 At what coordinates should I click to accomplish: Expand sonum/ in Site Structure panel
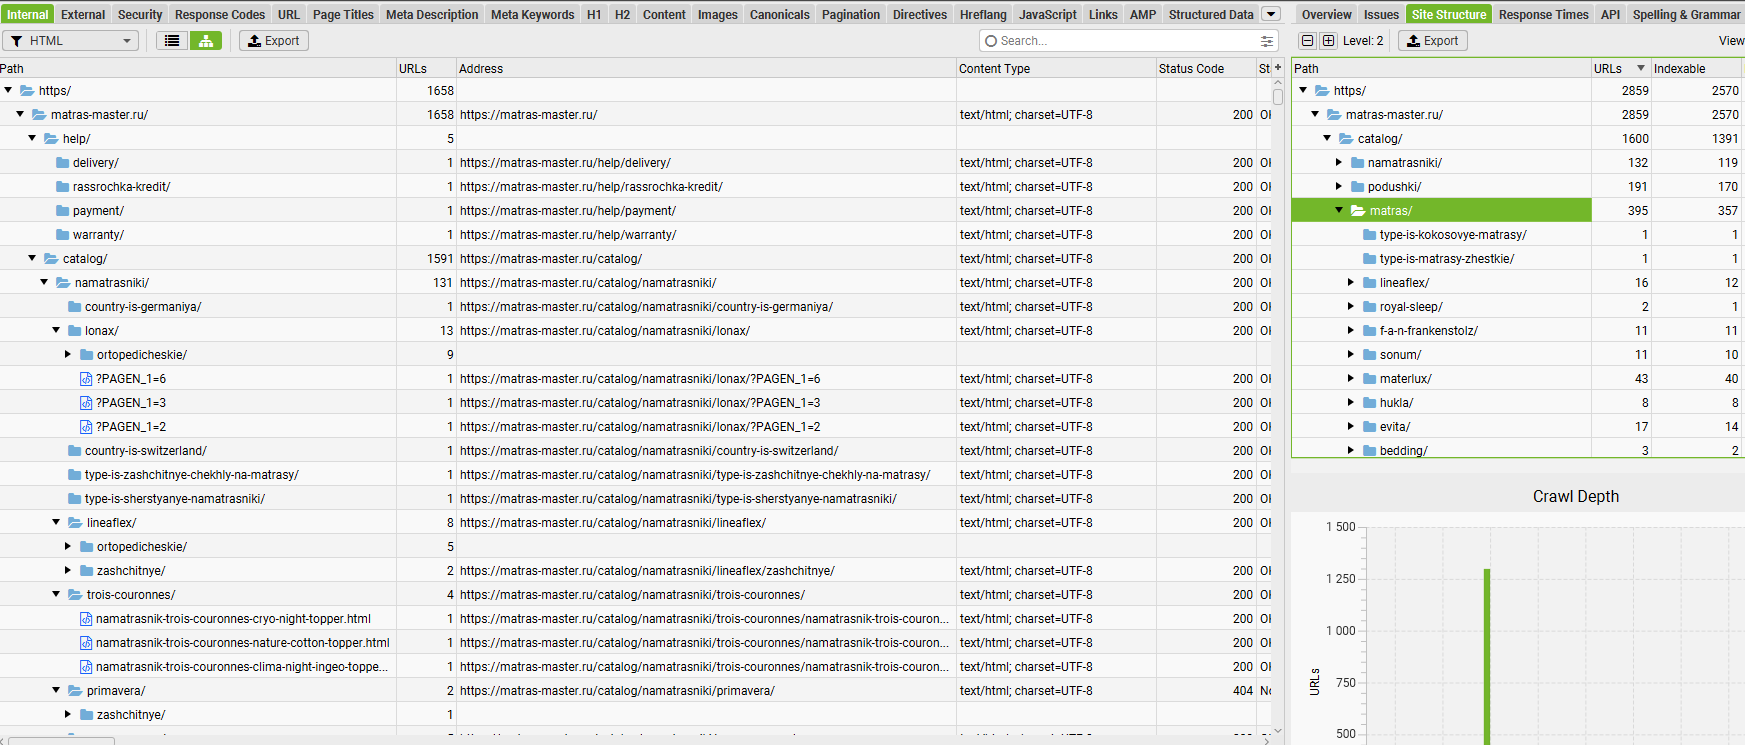point(1351,354)
